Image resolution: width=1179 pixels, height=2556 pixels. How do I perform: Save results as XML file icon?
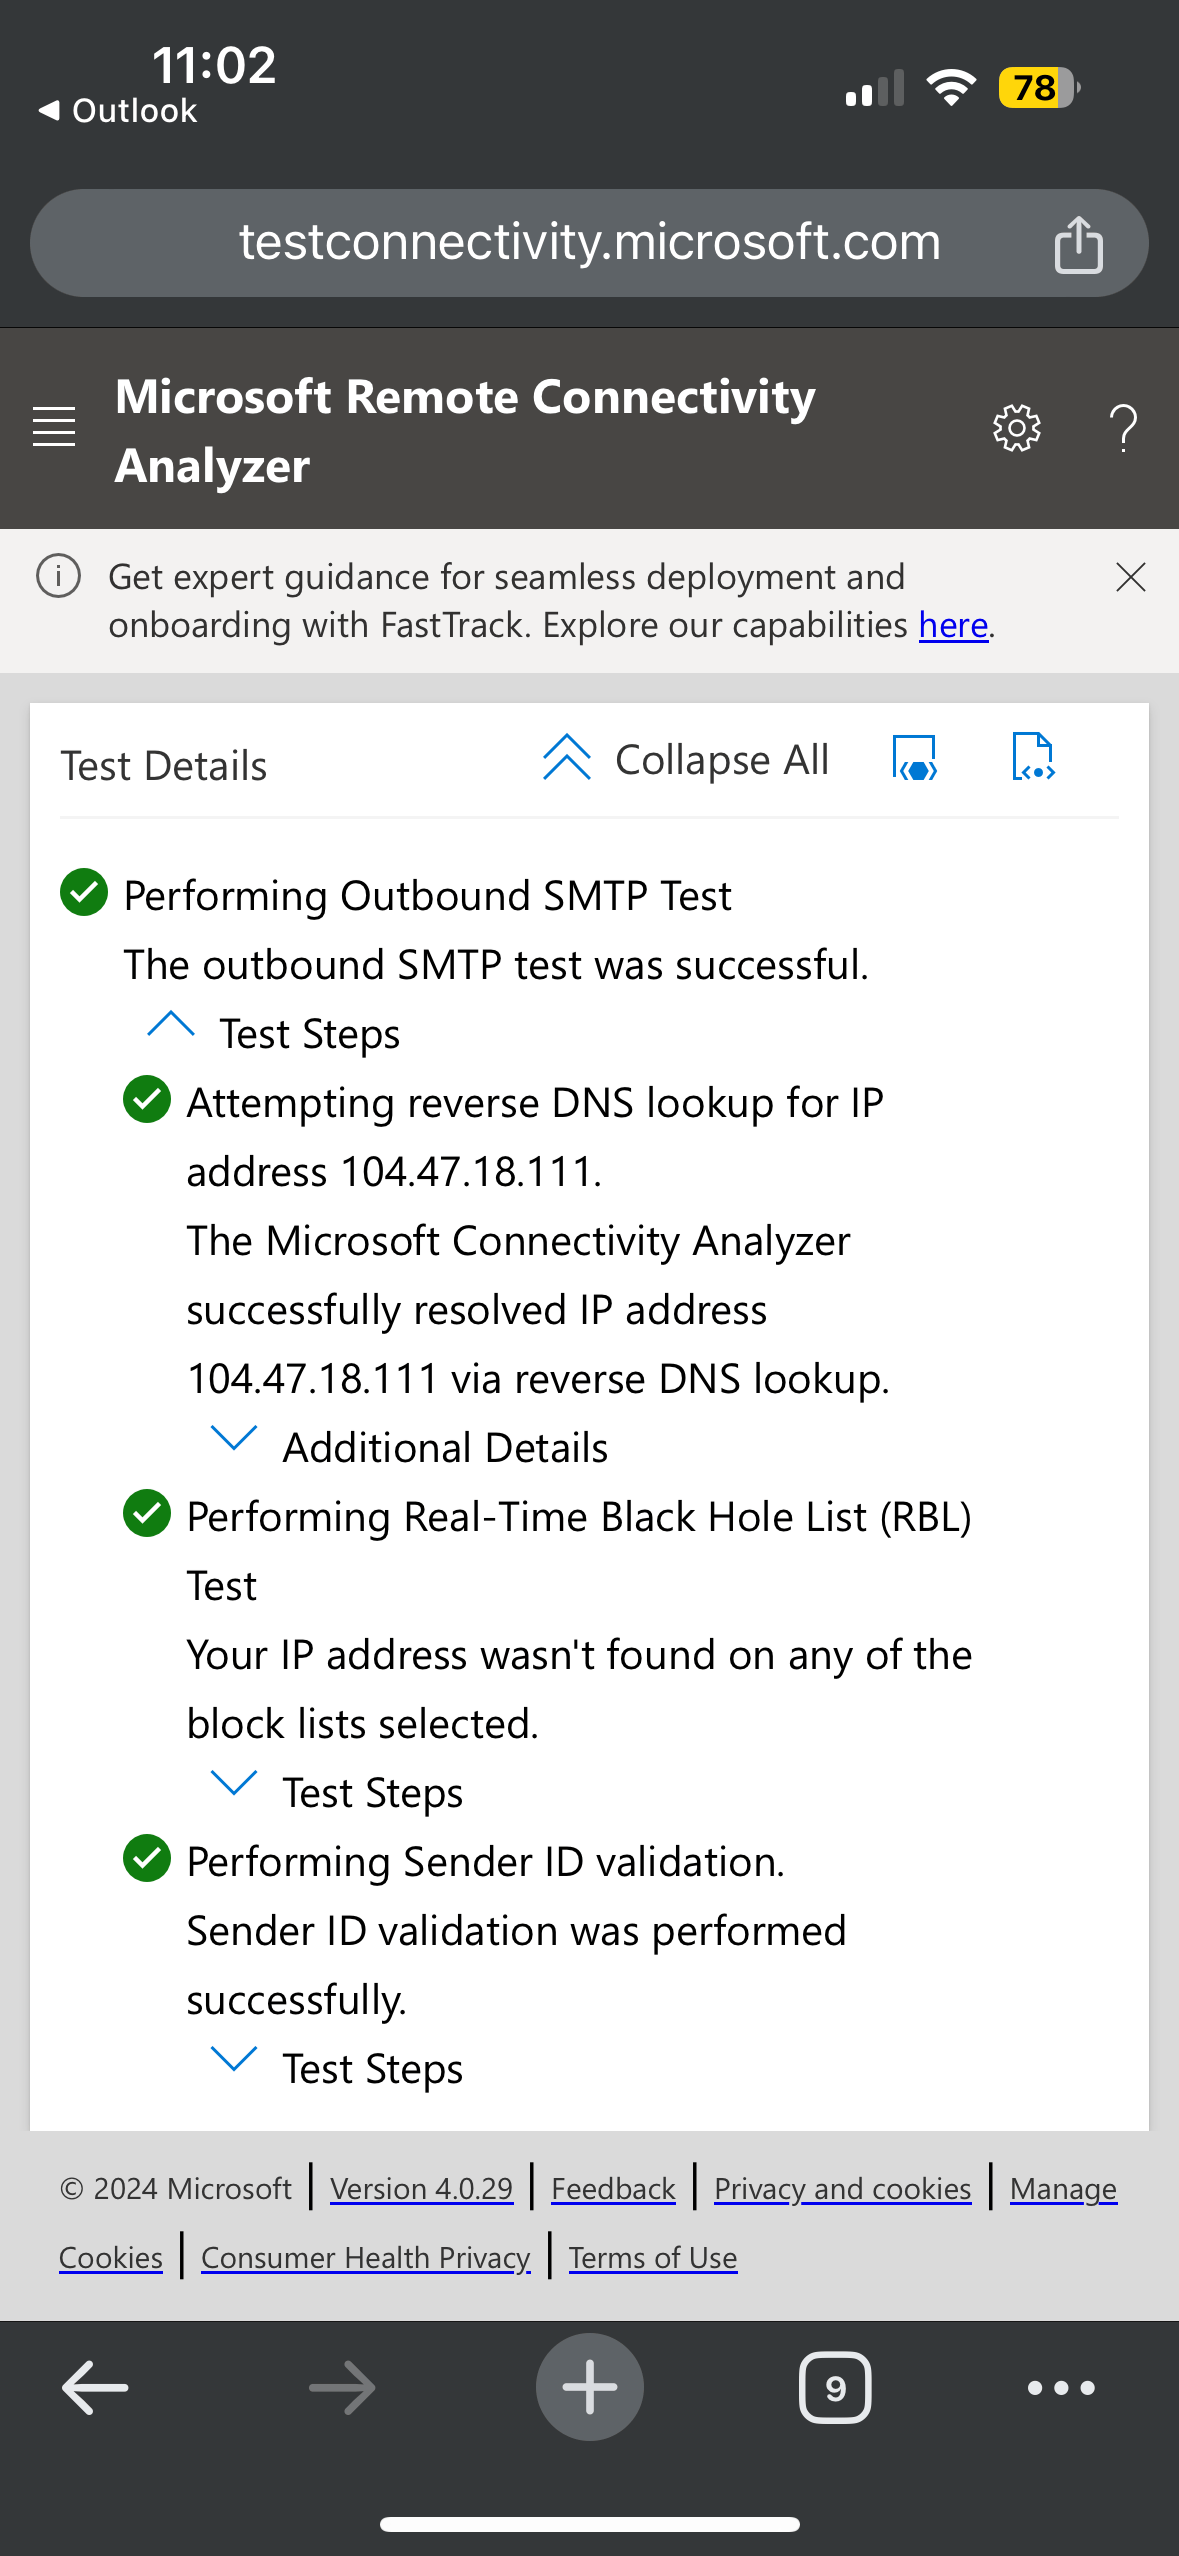(x=1033, y=757)
